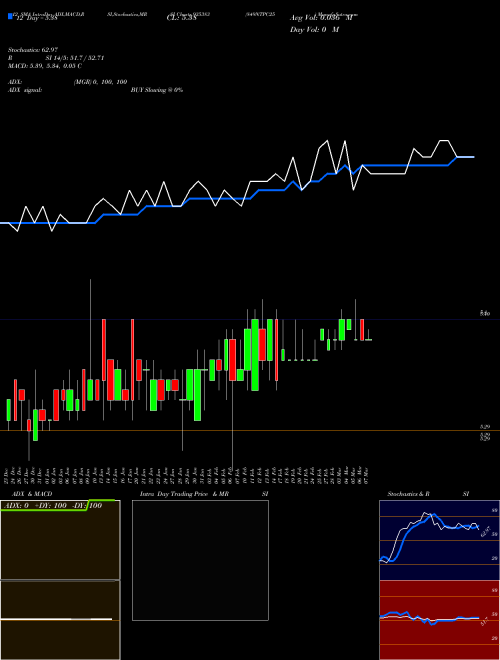
Task: Click the 'BUY Slowing @ 0%' signal text
Action: tap(157, 90)
